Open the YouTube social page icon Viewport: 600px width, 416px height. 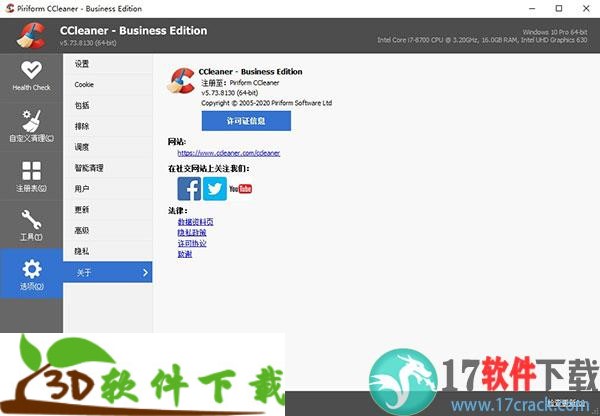(240, 189)
